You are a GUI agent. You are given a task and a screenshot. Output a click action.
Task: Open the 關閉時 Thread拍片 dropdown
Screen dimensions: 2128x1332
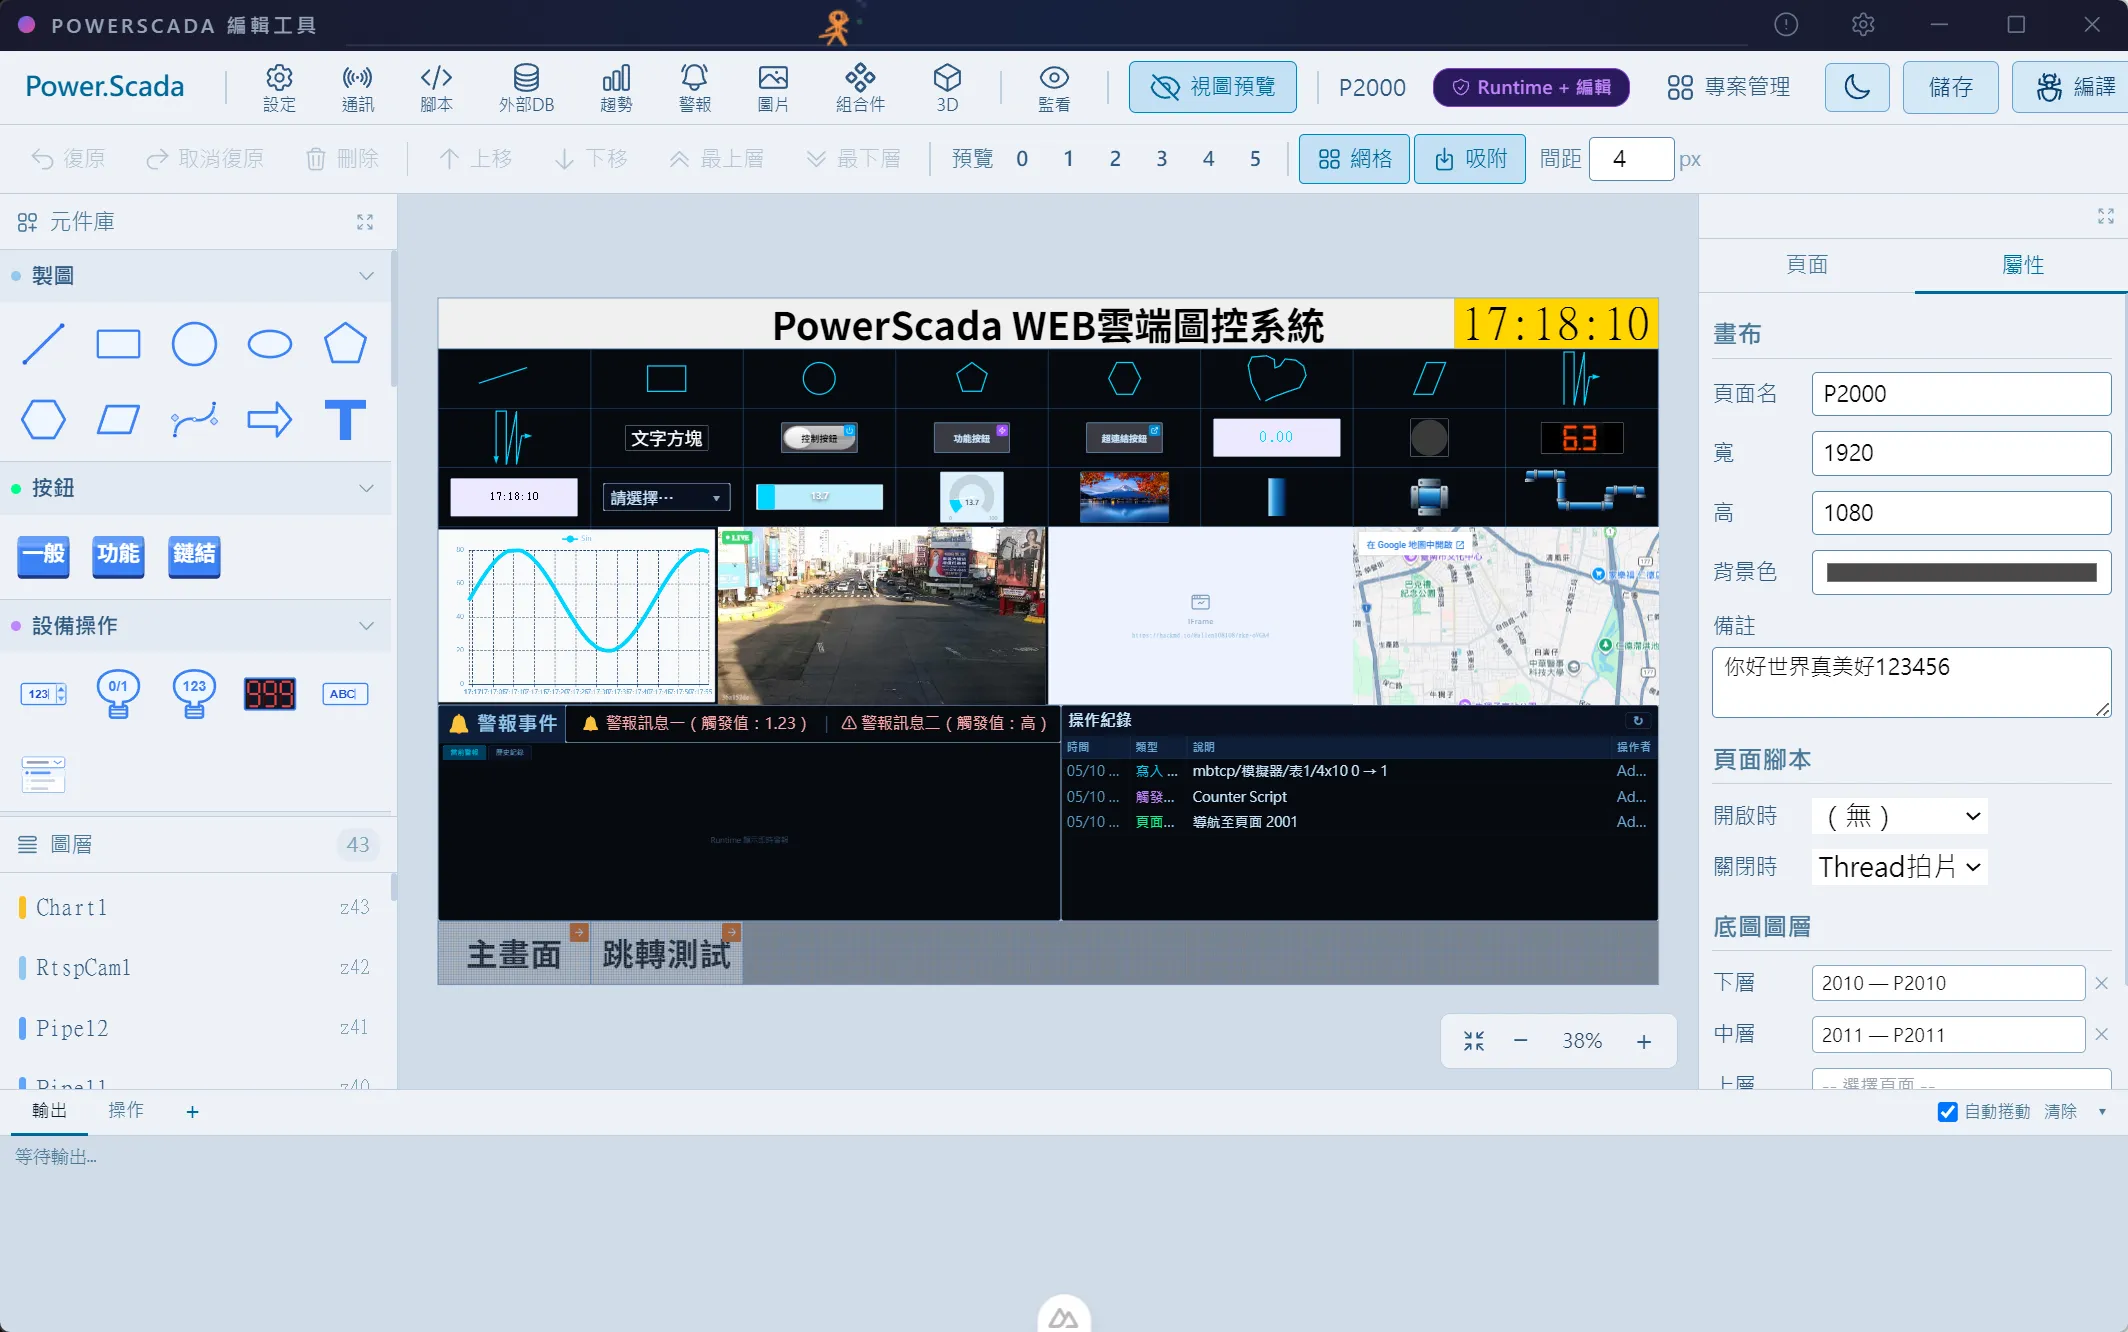point(1900,867)
